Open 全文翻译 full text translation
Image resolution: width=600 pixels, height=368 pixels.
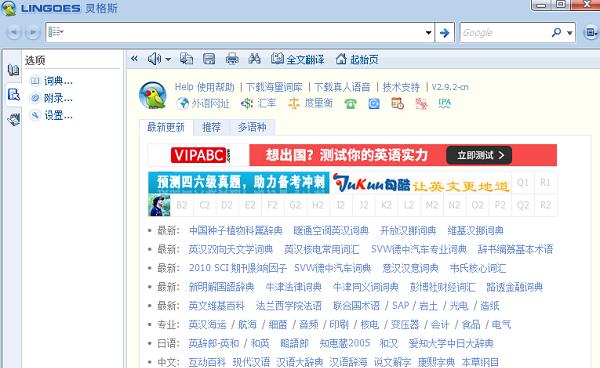[x=297, y=59]
